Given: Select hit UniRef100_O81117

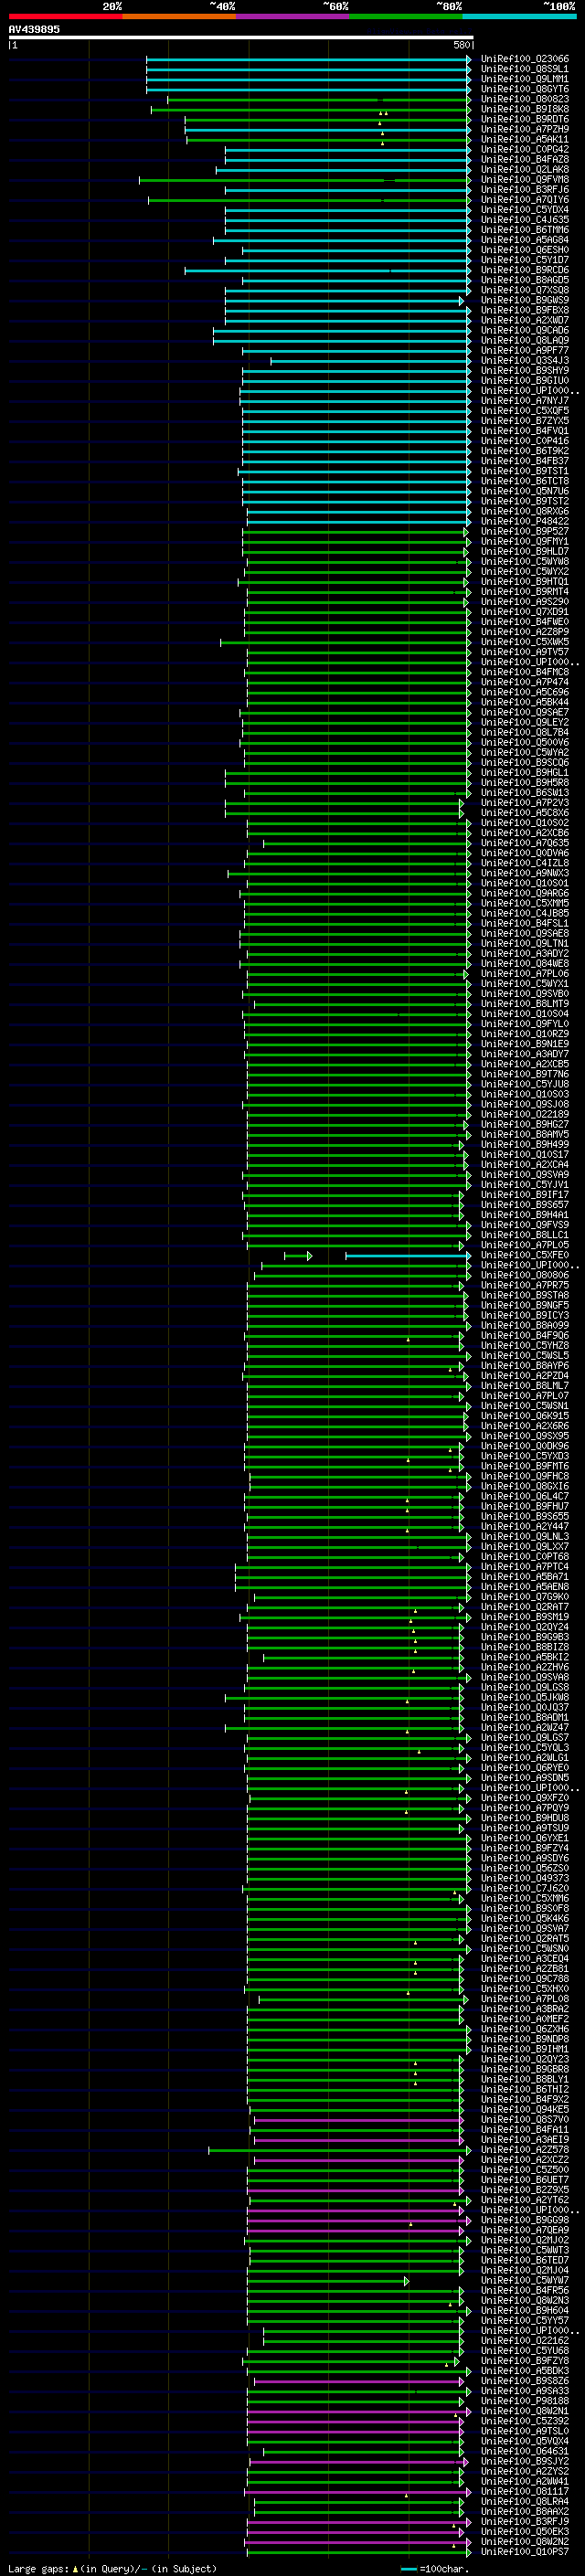Looking at the screenshot, I should point(524,2491).
